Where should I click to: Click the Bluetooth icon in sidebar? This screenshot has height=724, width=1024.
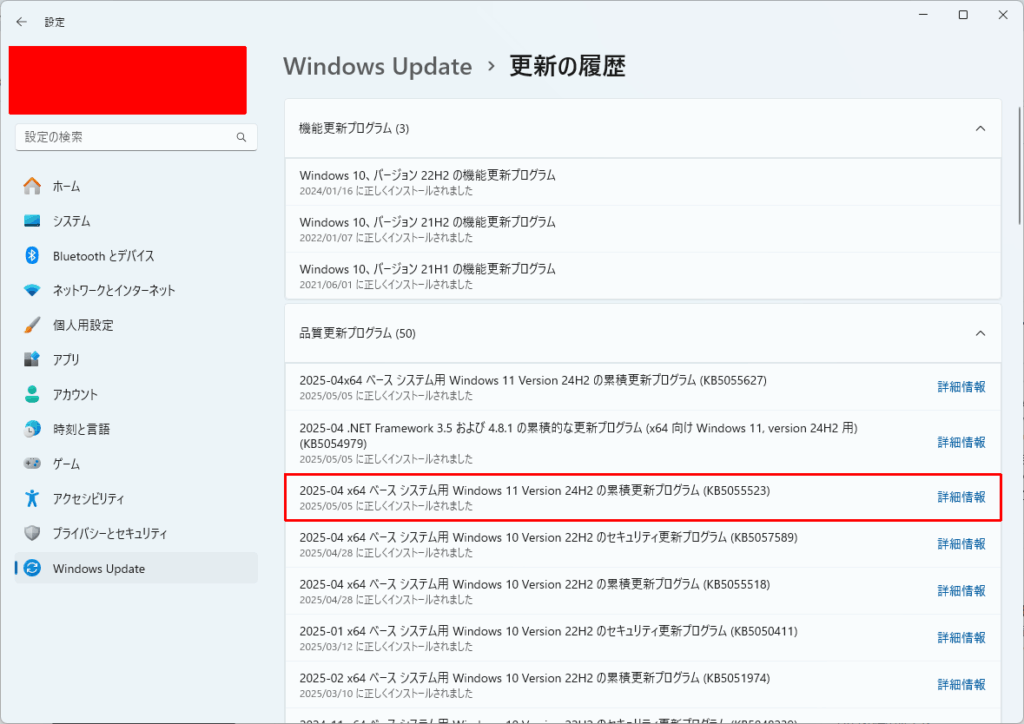pos(32,255)
